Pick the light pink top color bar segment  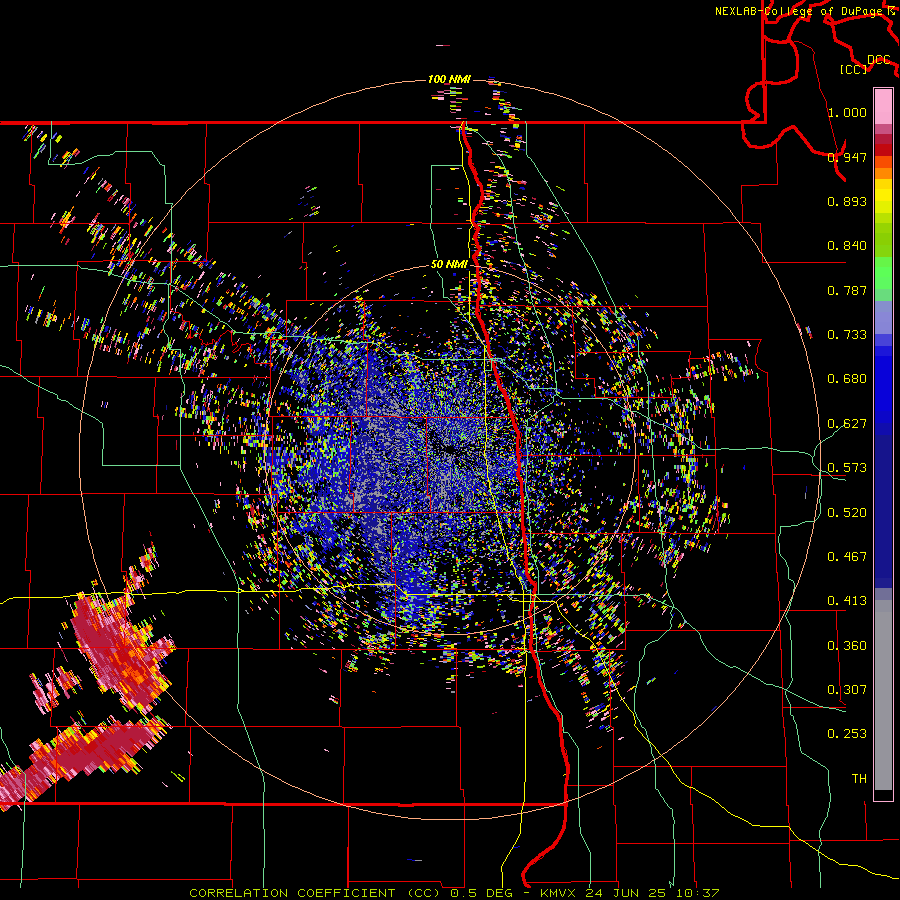[x=883, y=106]
